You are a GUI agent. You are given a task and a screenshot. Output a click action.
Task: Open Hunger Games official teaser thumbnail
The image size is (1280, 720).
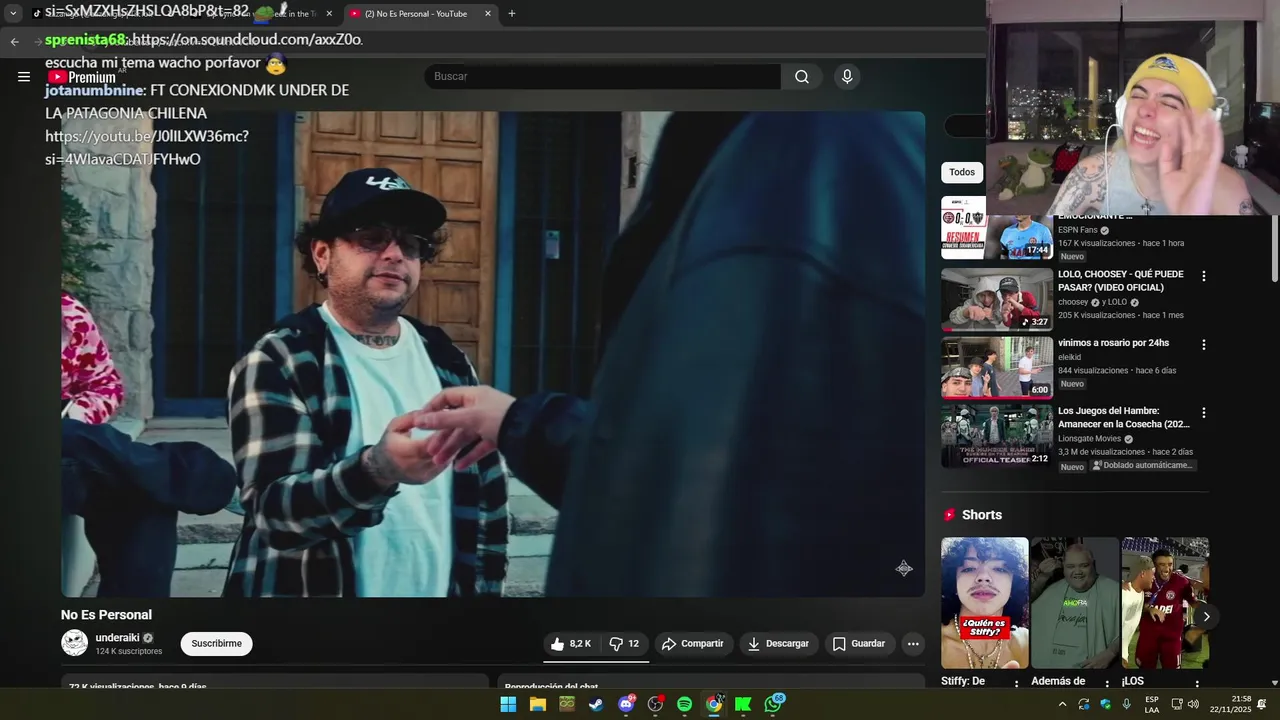[x=997, y=436]
